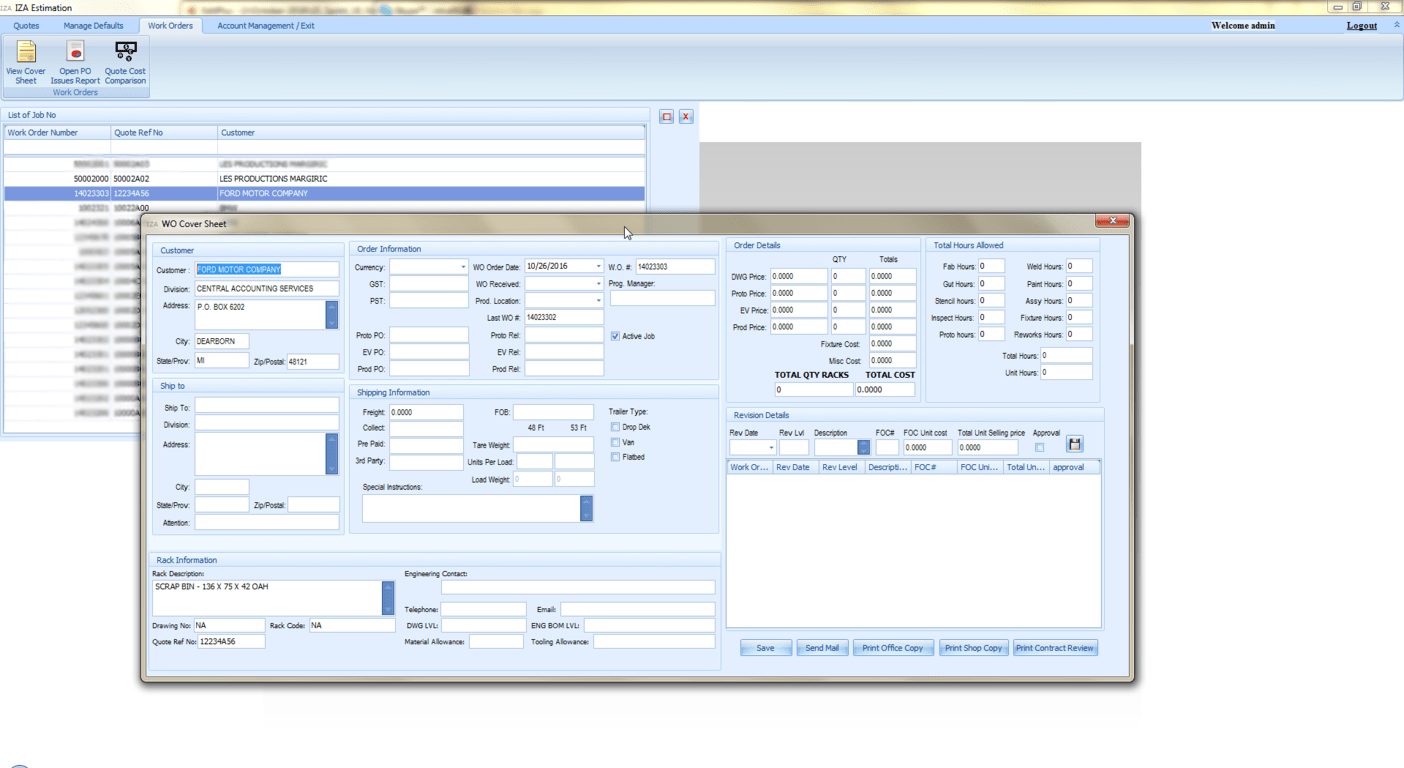Check the Flatbed trailer type option
The width and height of the screenshot is (1404, 768).
pos(615,458)
